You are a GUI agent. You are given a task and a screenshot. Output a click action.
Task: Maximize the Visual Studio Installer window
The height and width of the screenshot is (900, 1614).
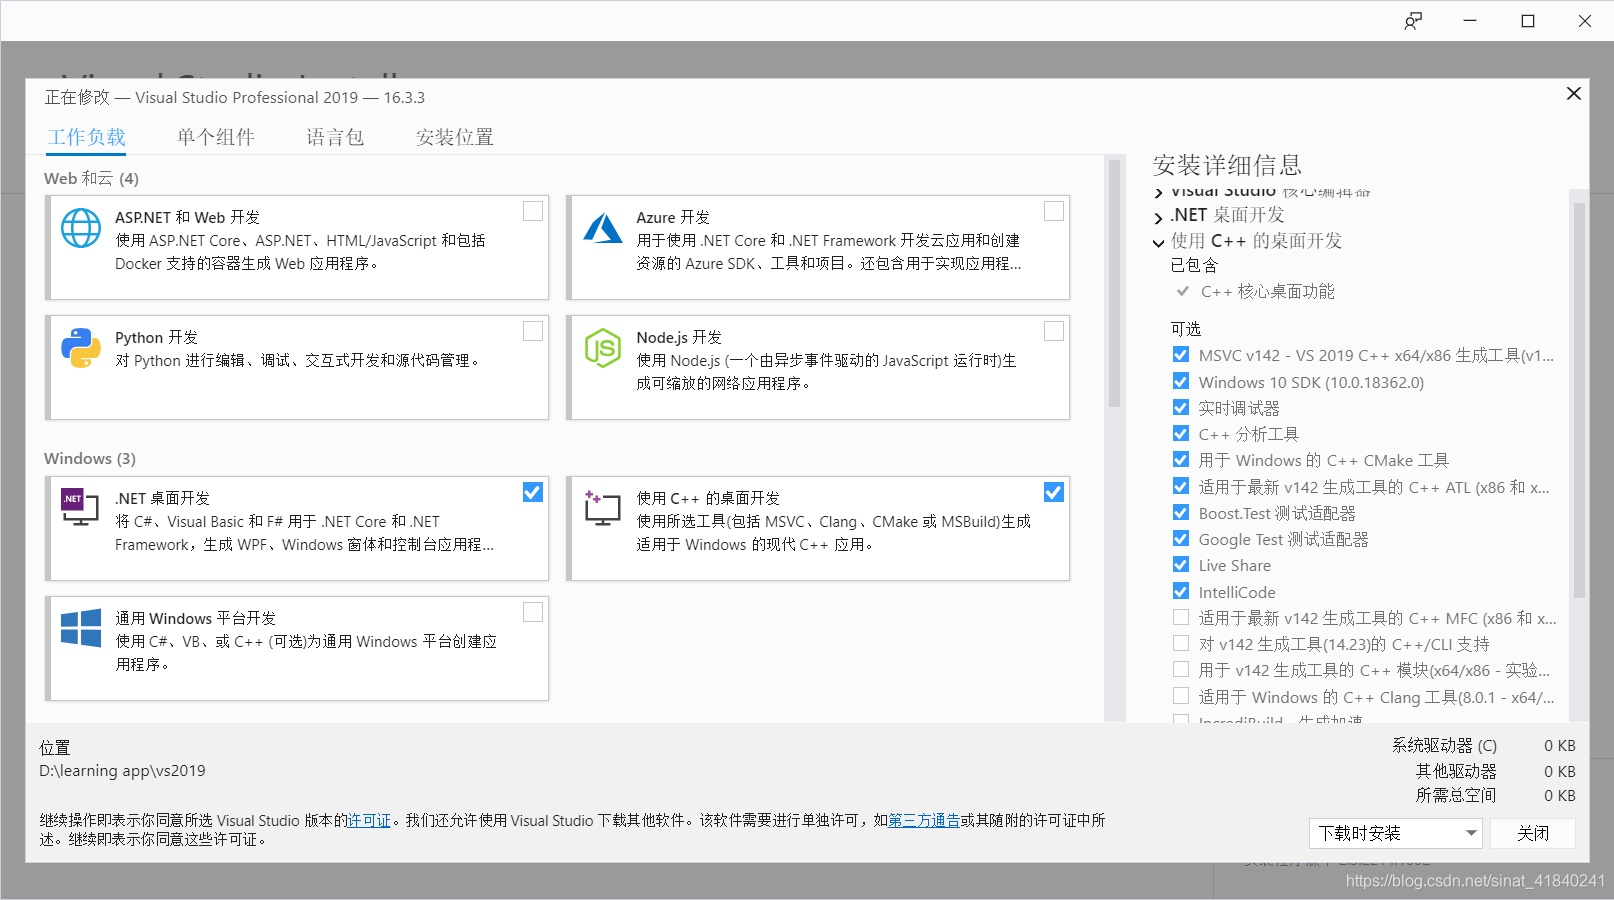point(1528,21)
